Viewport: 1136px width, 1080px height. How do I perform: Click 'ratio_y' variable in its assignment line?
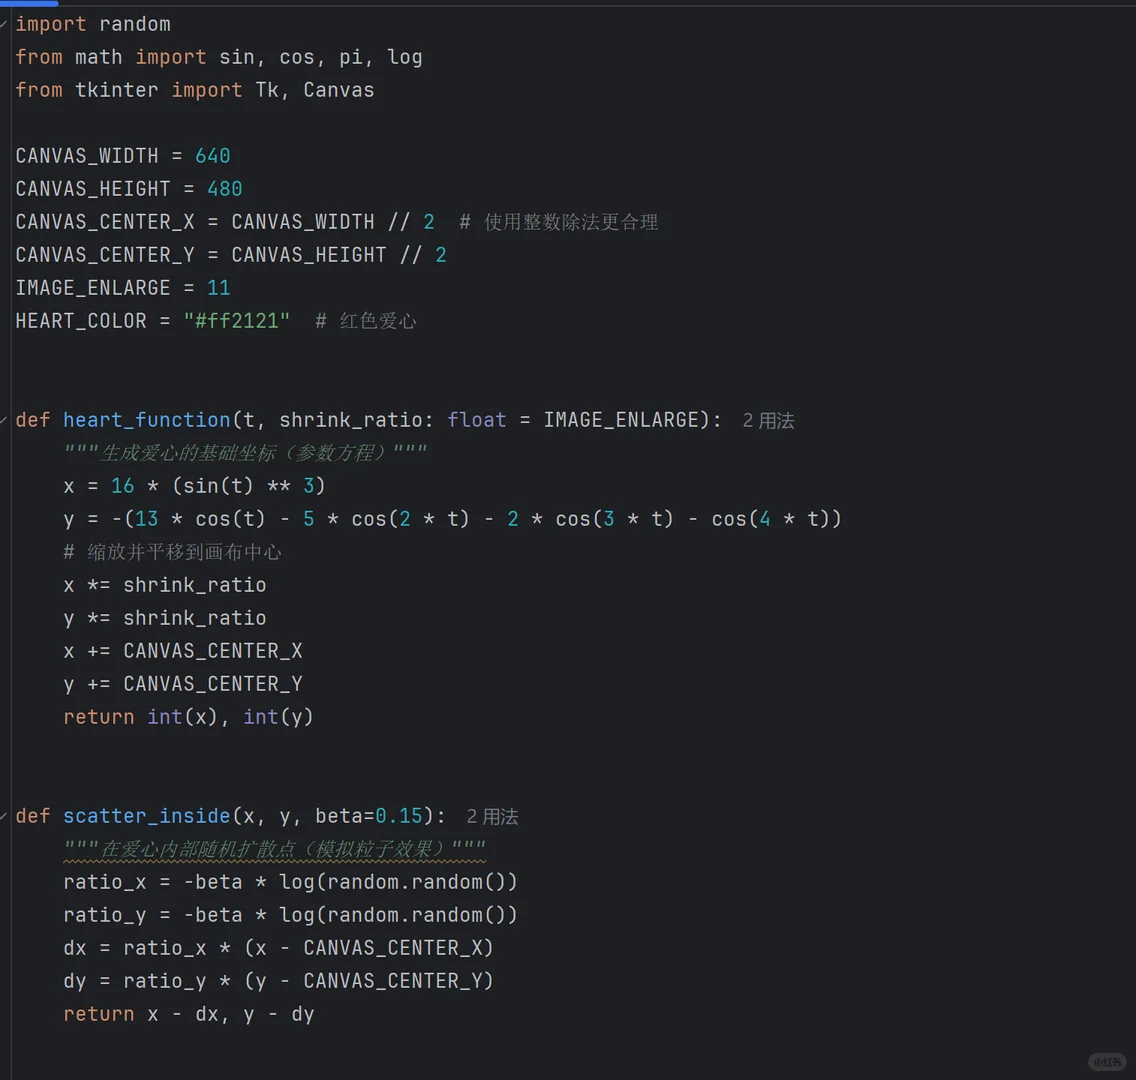point(105,916)
